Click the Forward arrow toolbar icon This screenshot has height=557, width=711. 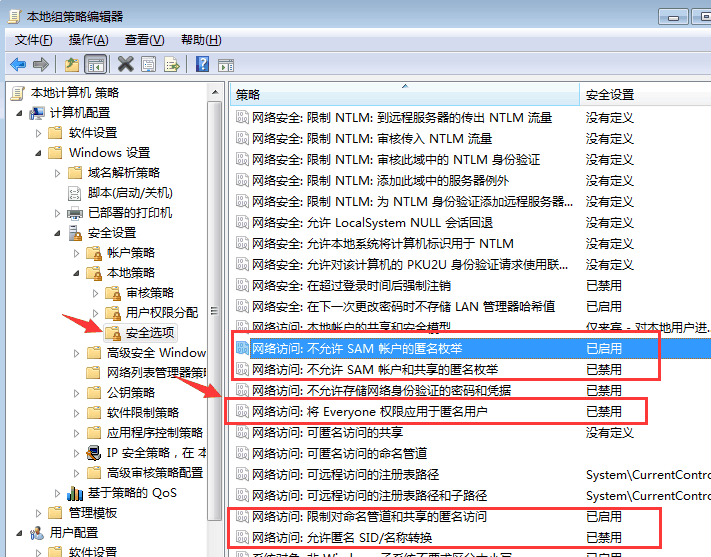click(x=41, y=64)
